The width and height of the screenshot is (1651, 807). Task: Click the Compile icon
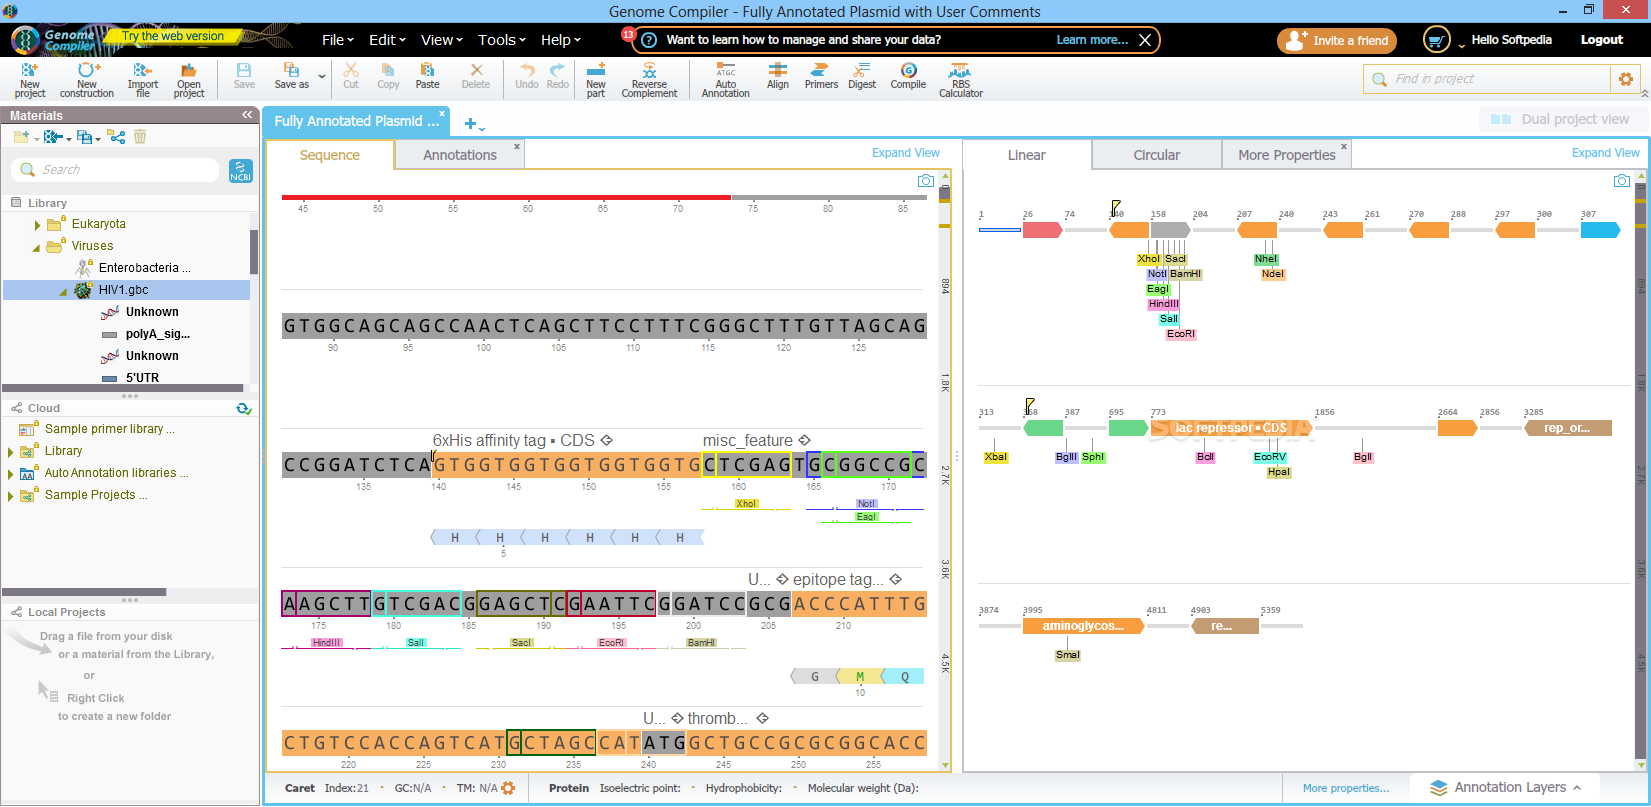pos(908,76)
